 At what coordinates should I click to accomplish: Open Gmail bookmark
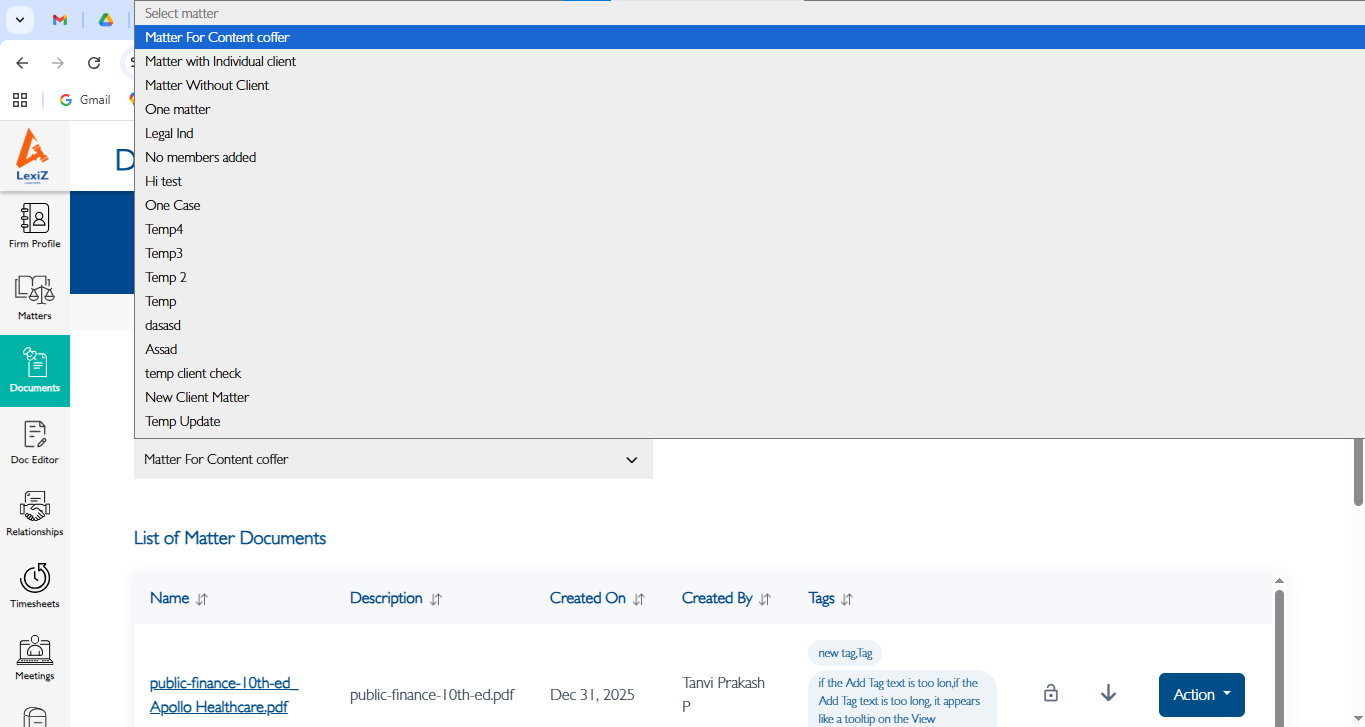click(x=85, y=100)
